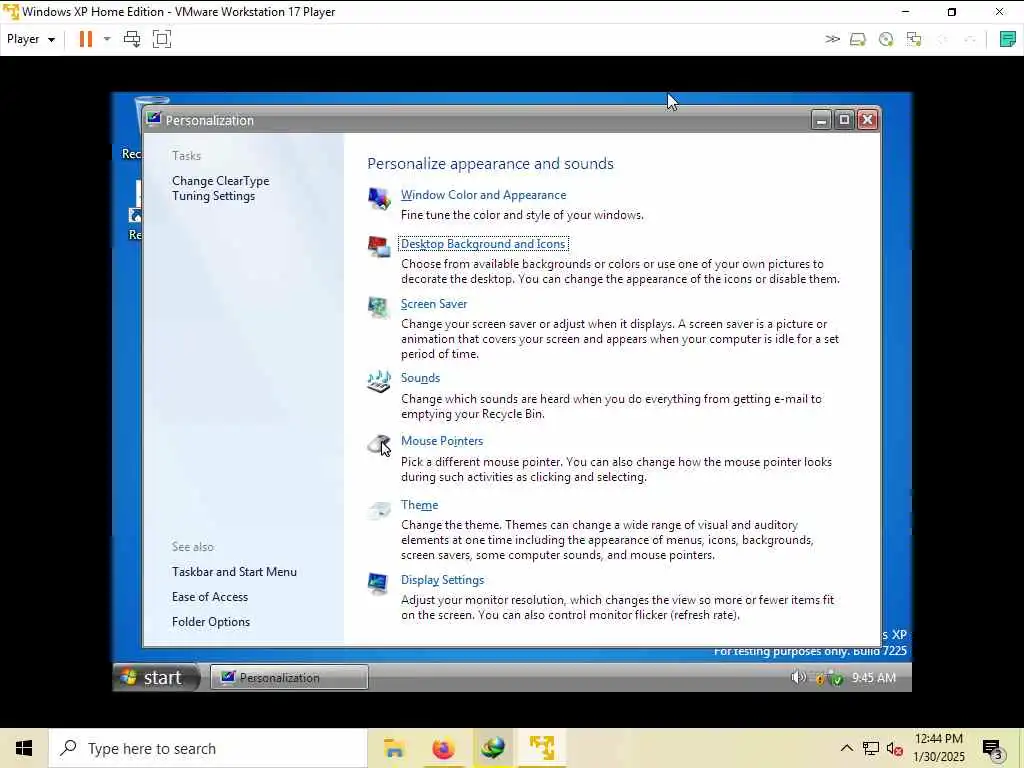Screen dimensions: 1024x768
Task: Click the Window Color and Appearance icon
Action: [x=379, y=198]
